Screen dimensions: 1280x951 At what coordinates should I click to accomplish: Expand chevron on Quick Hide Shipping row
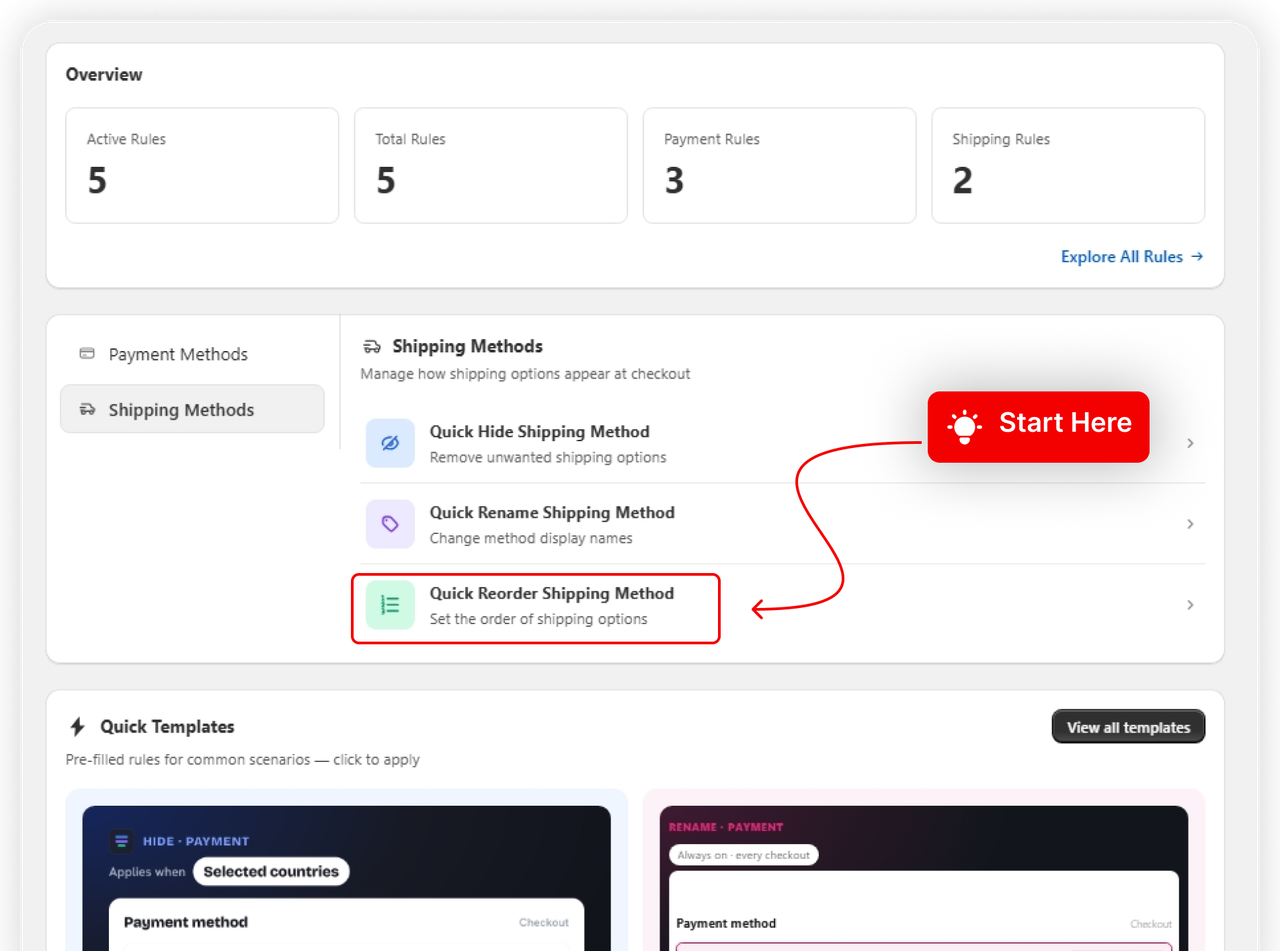(x=1190, y=443)
